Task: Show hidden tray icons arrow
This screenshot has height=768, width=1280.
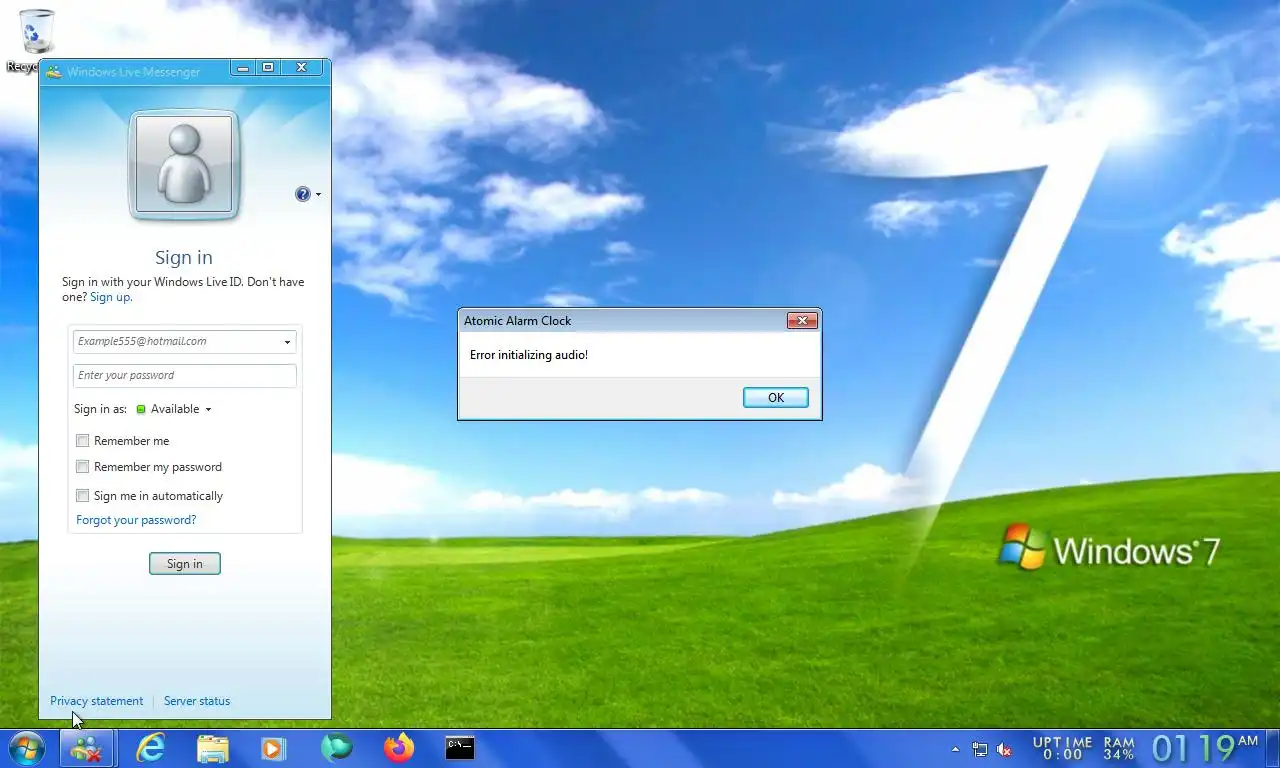Action: 955,749
